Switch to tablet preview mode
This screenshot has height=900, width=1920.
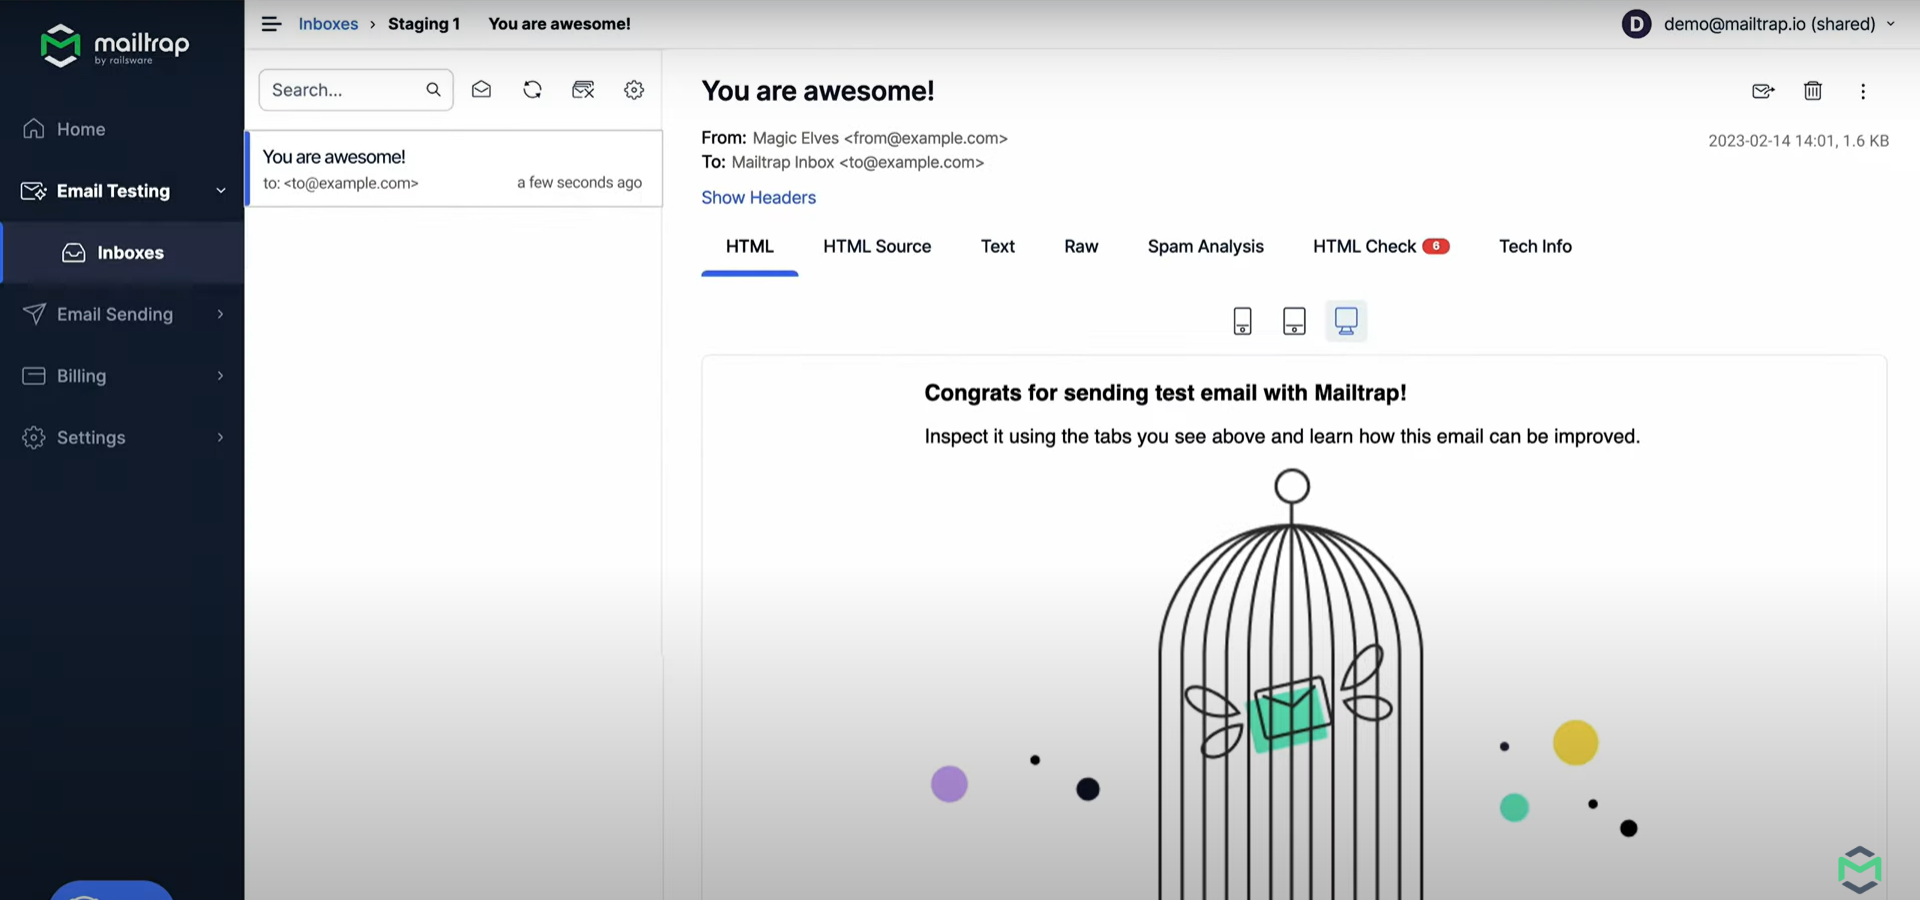pos(1294,321)
